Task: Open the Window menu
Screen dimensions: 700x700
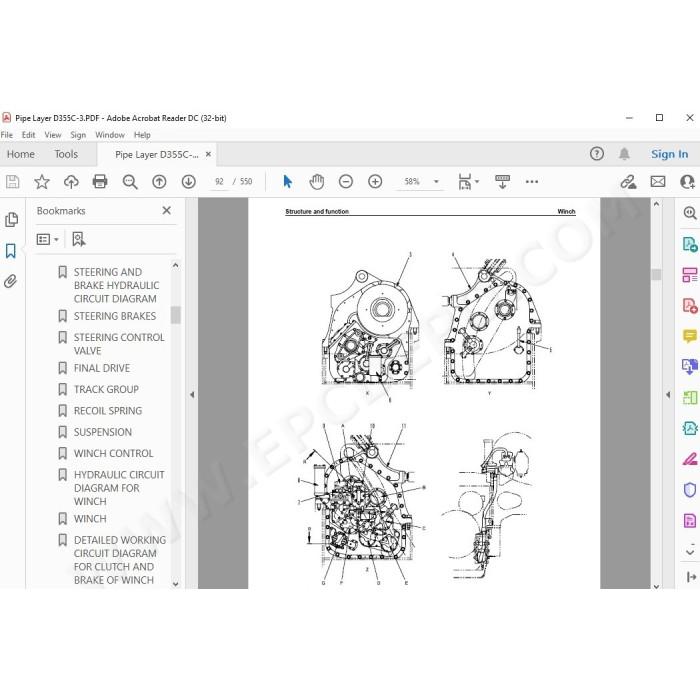Action: tap(110, 135)
